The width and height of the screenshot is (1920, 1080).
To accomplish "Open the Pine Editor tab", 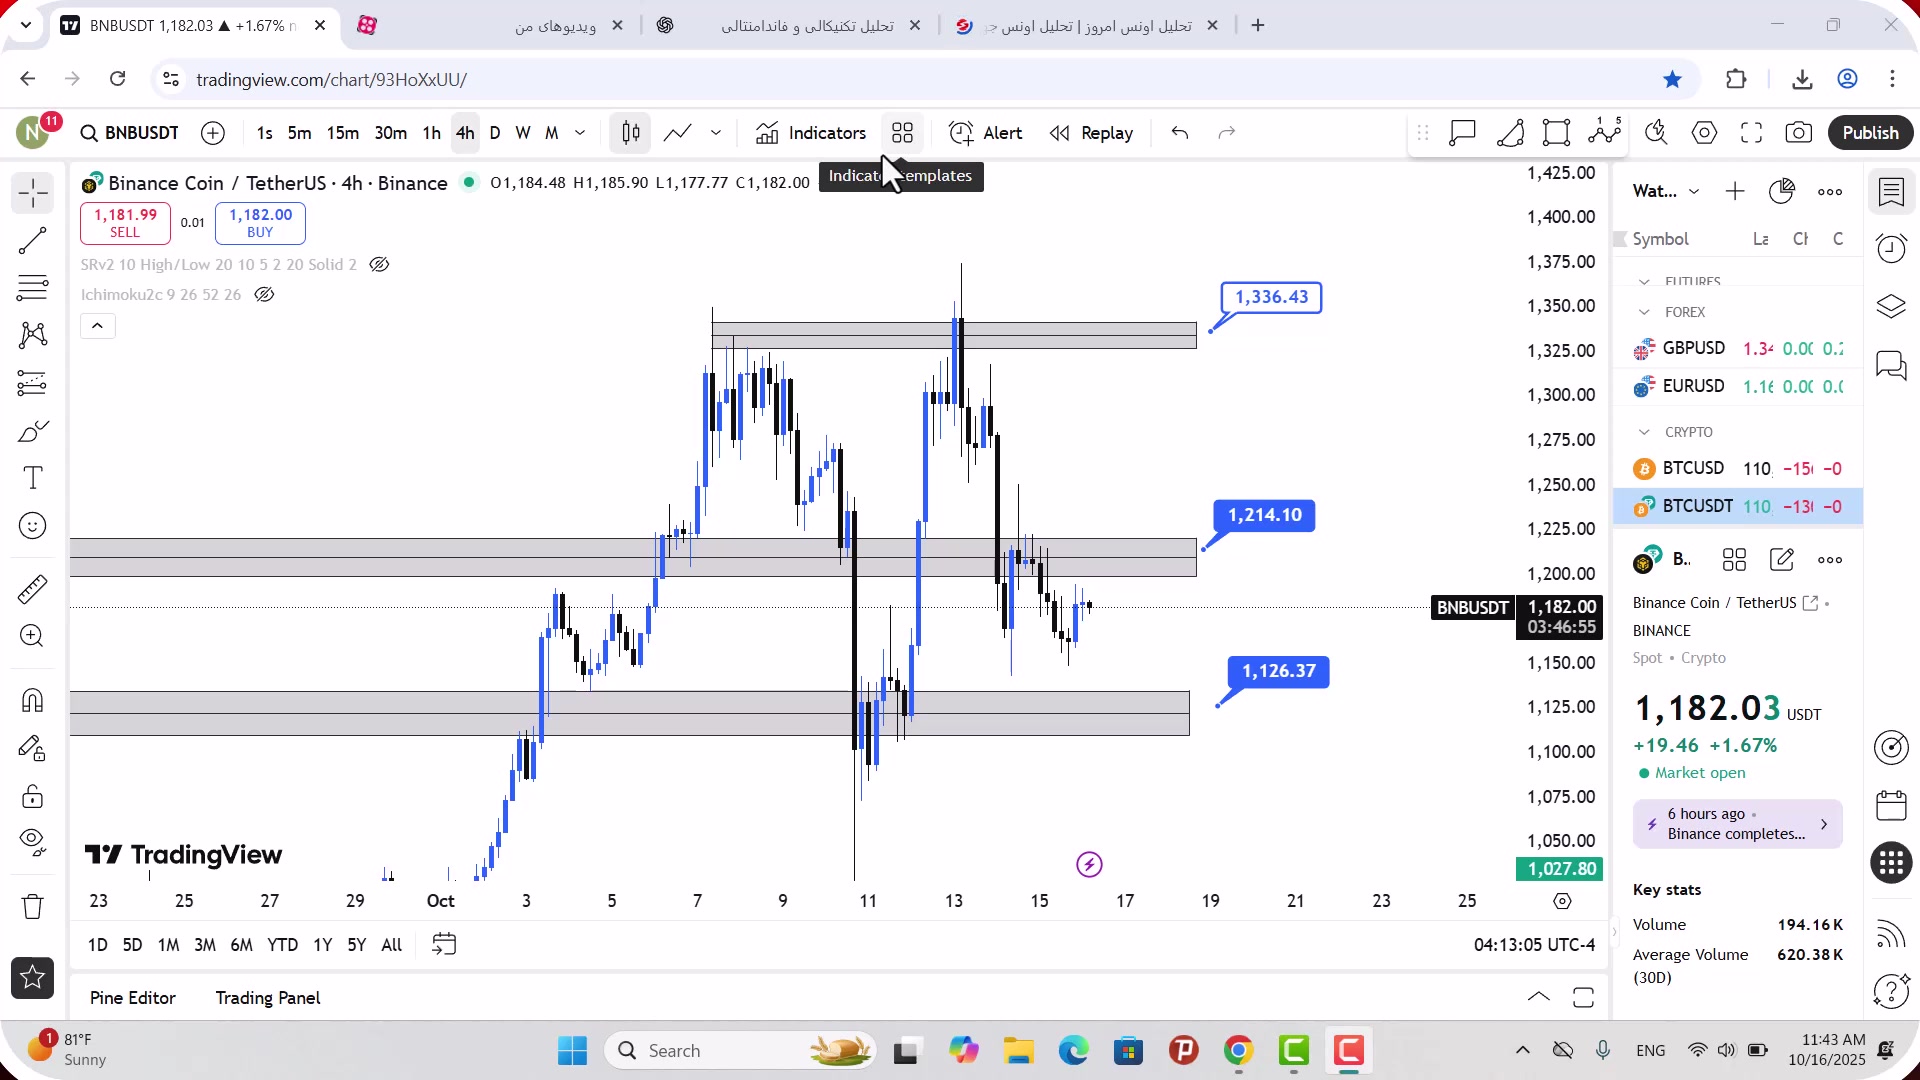I will click(133, 998).
